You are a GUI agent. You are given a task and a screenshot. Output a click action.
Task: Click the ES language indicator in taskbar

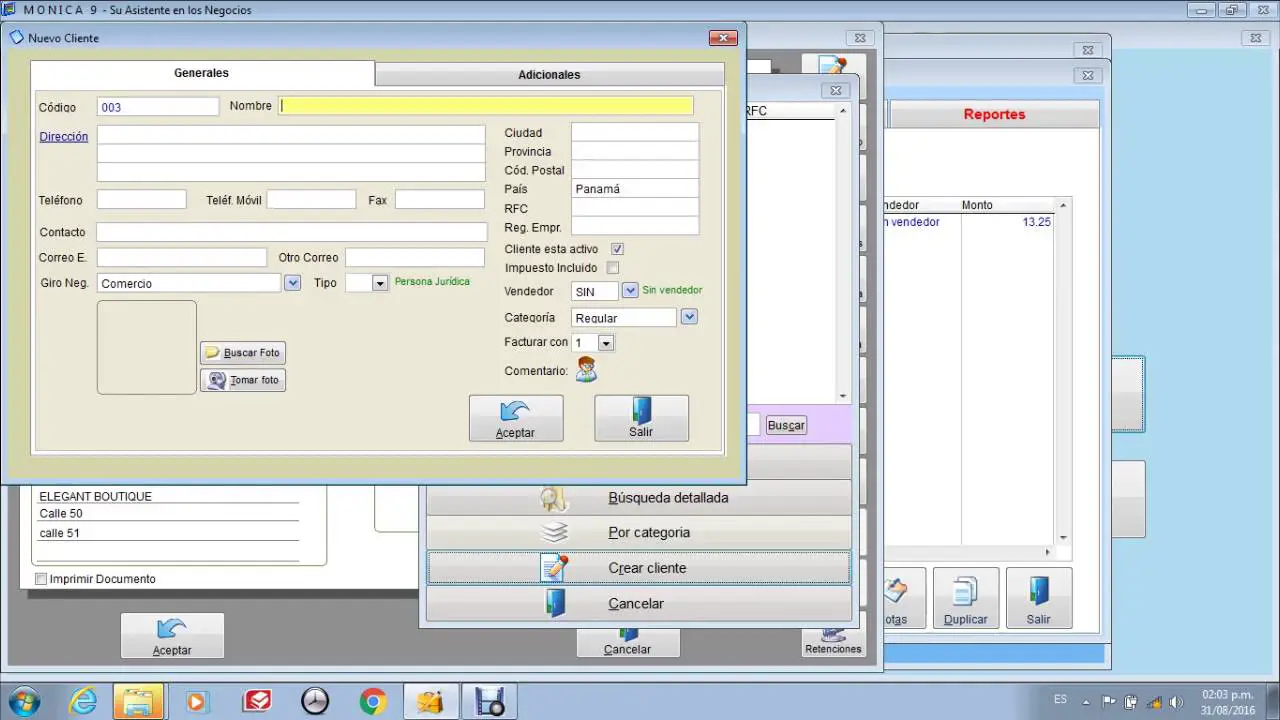pos(1060,699)
